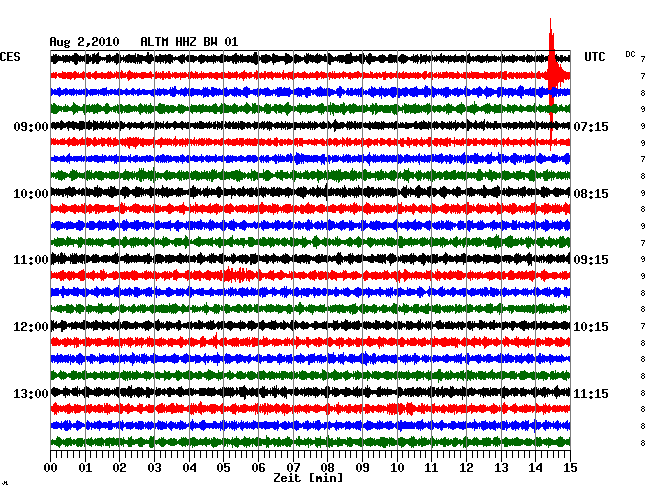The height and width of the screenshot is (494, 650).
Task: Click minute tick label "07" on the axis
Action: click(293, 467)
